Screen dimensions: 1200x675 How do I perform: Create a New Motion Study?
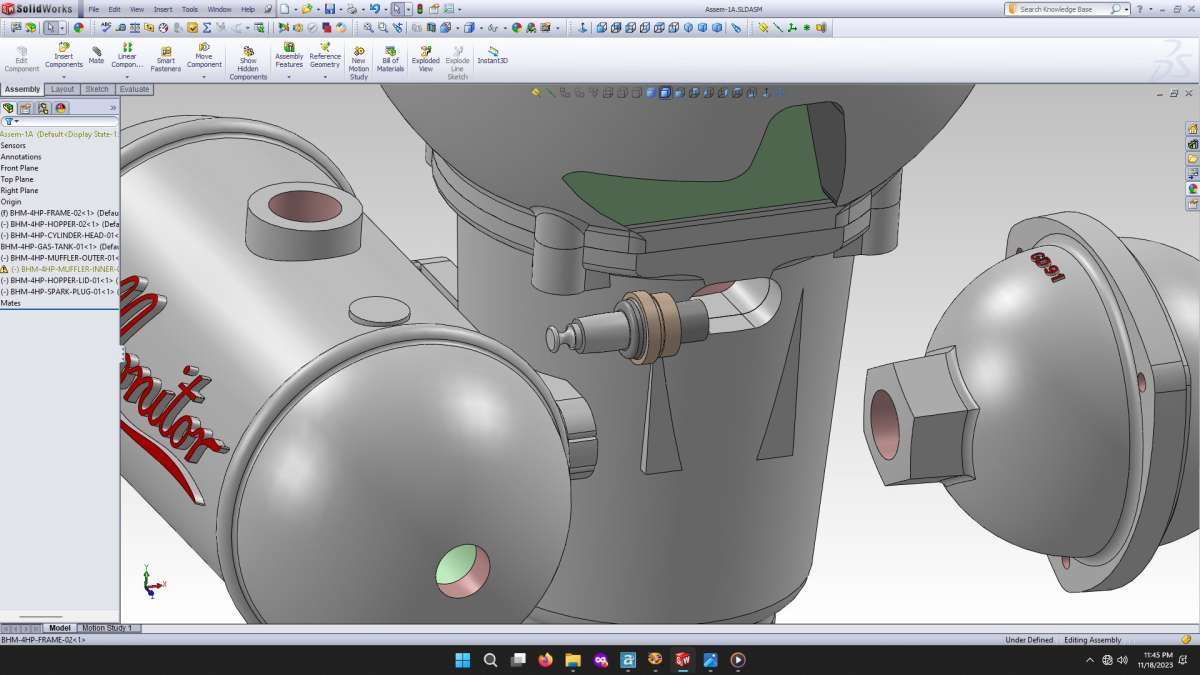[x=359, y=63]
